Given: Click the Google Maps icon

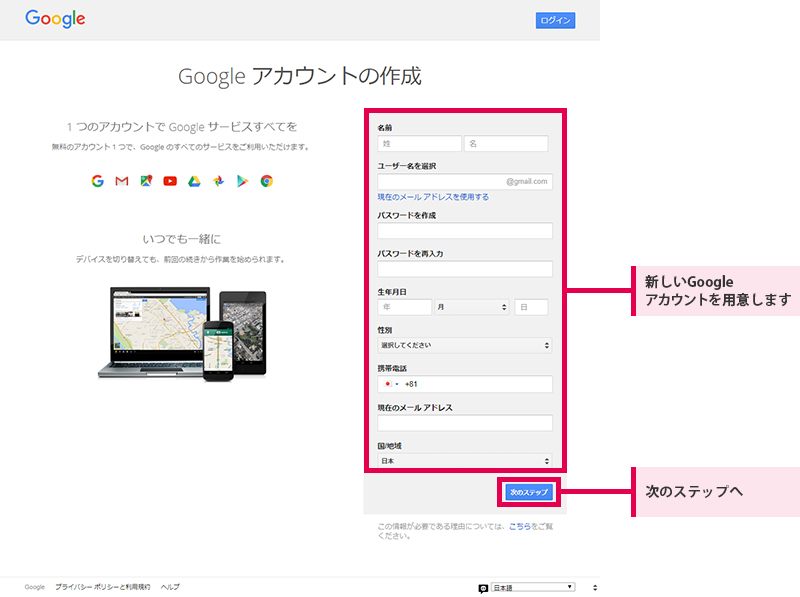Looking at the screenshot, I should (146, 181).
